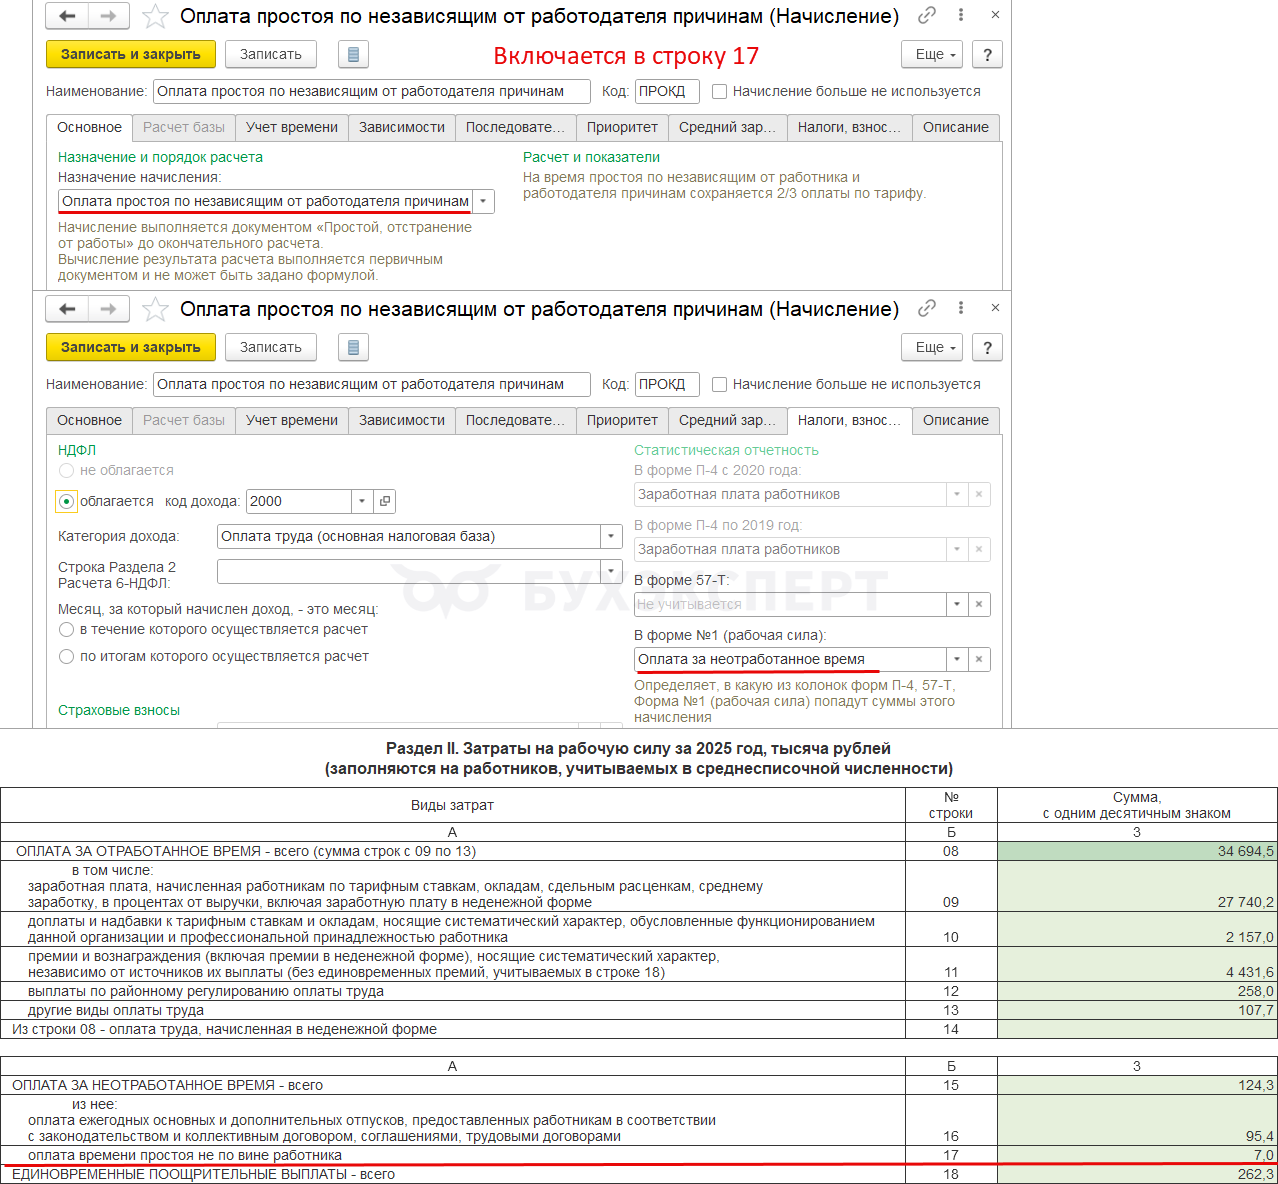Expand the 'В форме 57-Т' dropdown
1278x1184 pixels.
(957, 604)
